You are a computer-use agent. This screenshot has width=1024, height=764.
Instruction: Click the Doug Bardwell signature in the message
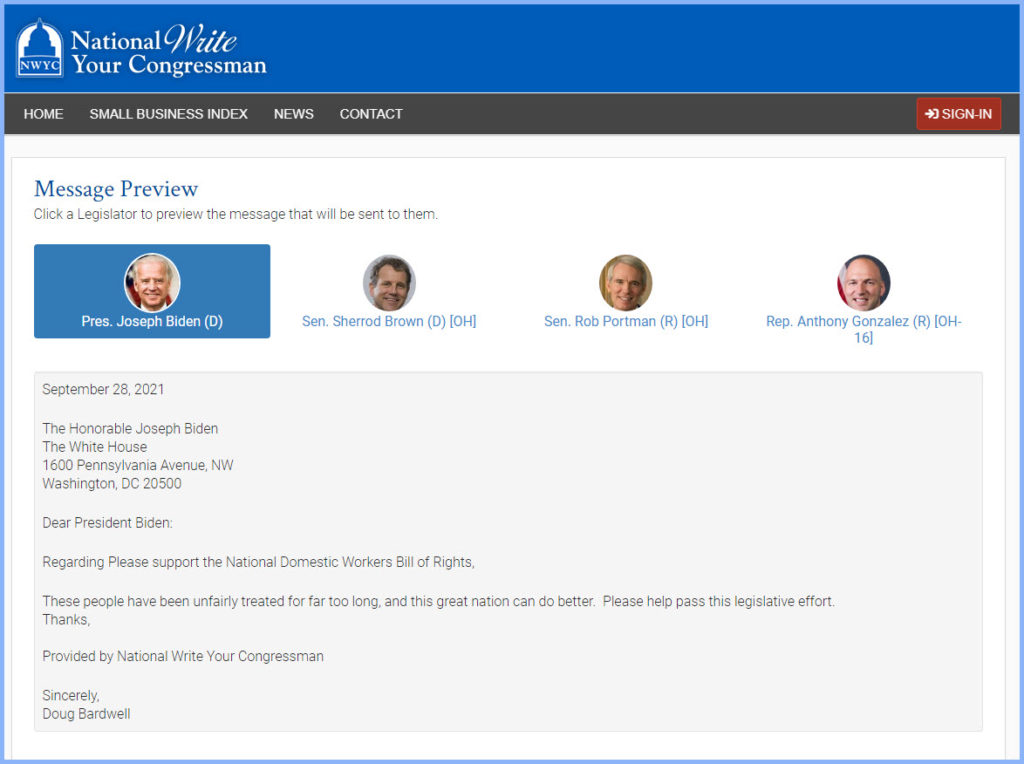click(86, 714)
